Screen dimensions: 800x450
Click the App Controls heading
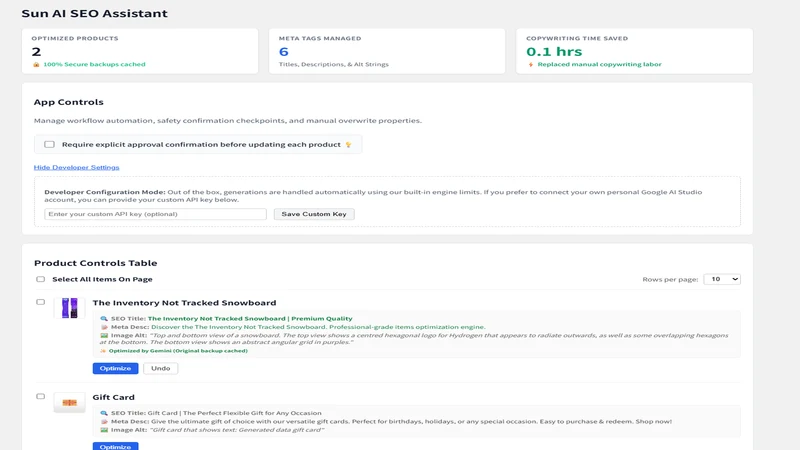coord(68,102)
